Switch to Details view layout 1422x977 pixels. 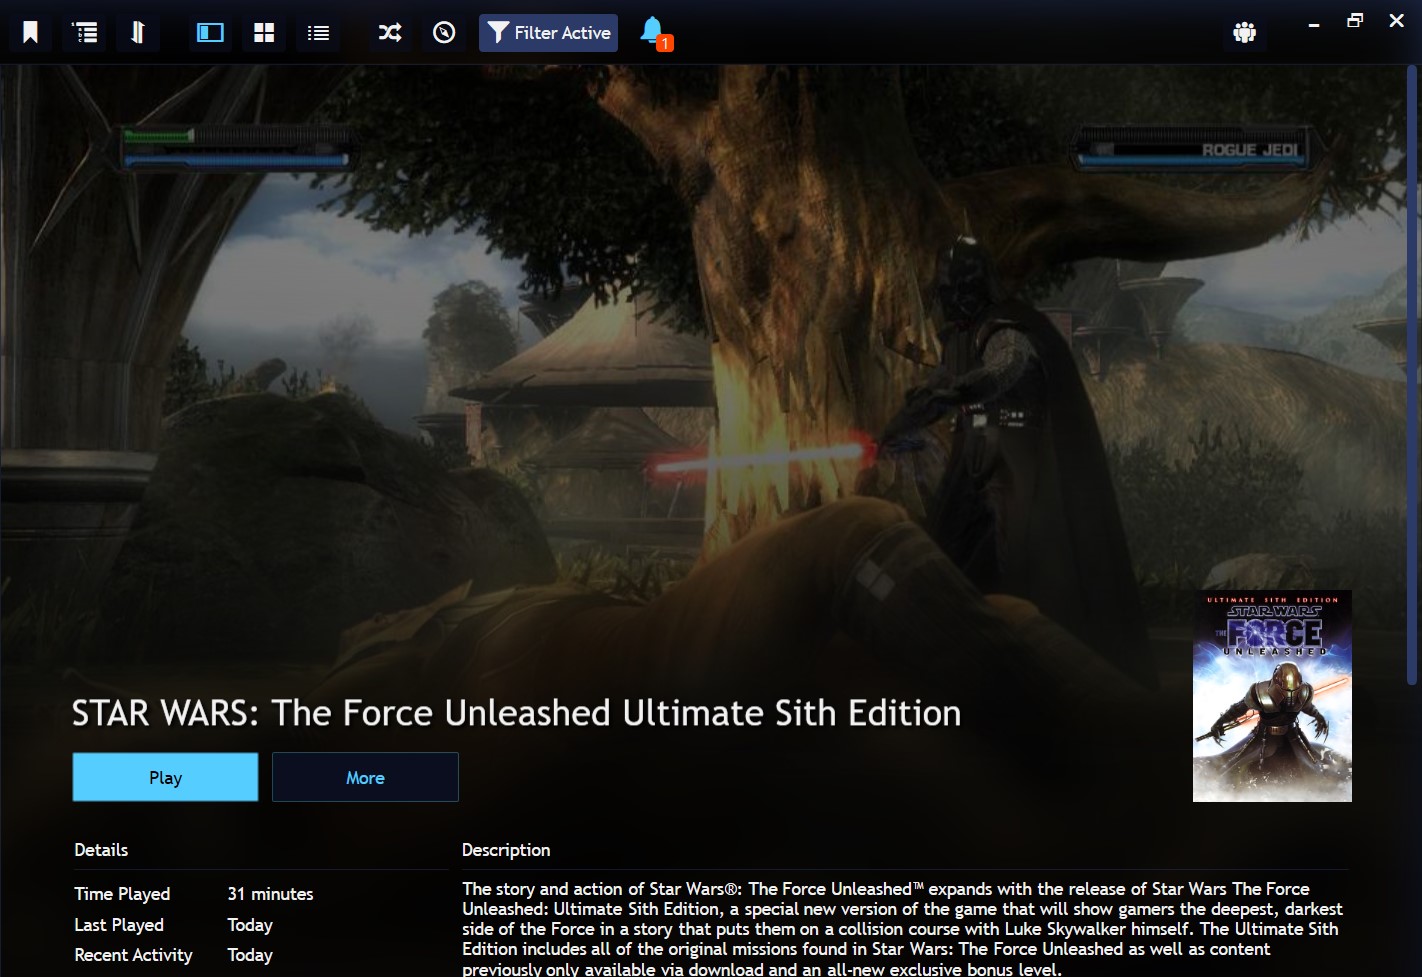click(x=210, y=33)
